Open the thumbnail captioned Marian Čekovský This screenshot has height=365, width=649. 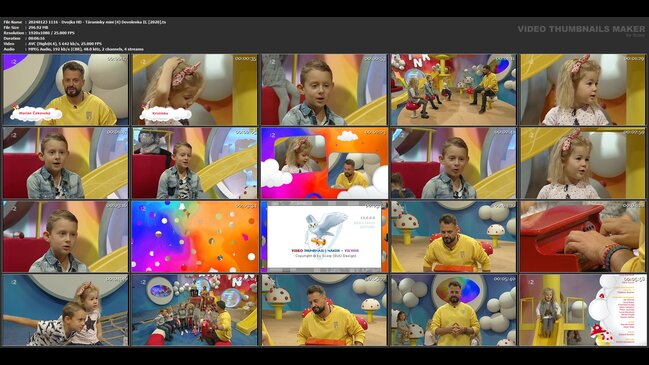point(66,90)
